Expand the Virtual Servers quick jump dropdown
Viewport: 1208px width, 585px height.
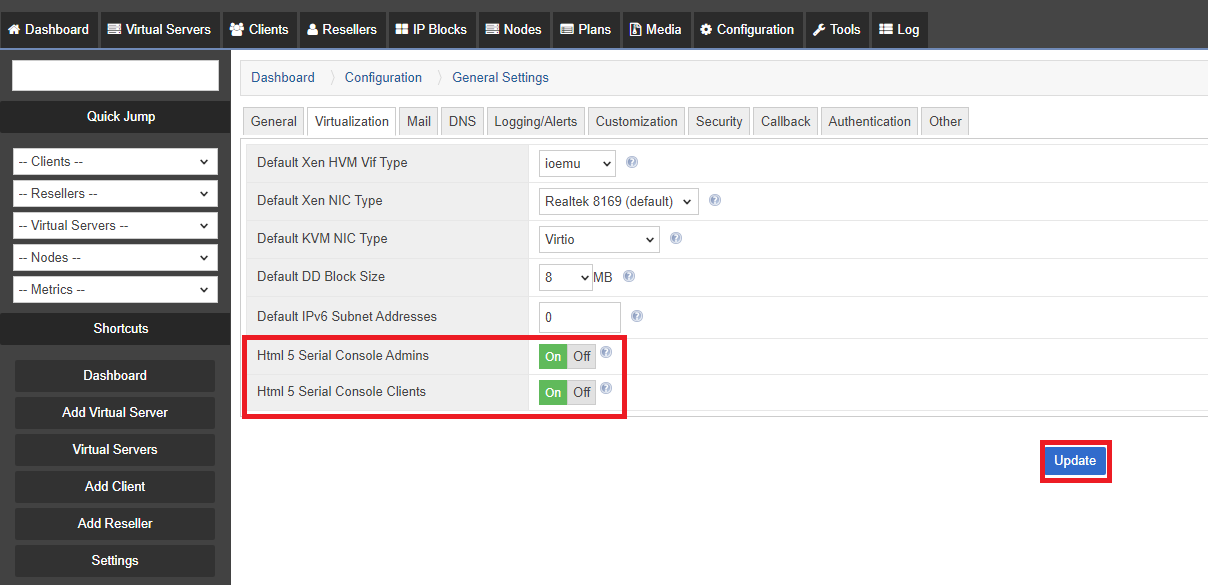click(x=115, y=225)
